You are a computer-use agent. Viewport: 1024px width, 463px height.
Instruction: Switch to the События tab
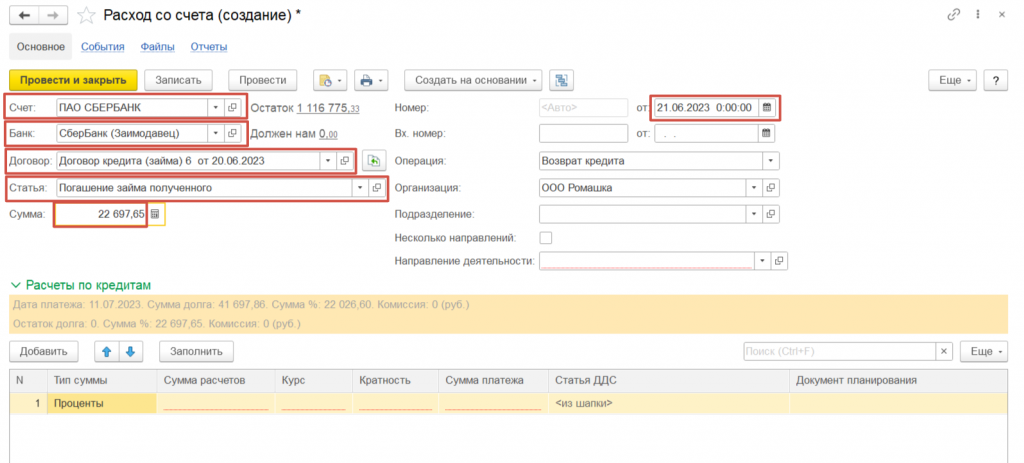[x=102, y=46]
